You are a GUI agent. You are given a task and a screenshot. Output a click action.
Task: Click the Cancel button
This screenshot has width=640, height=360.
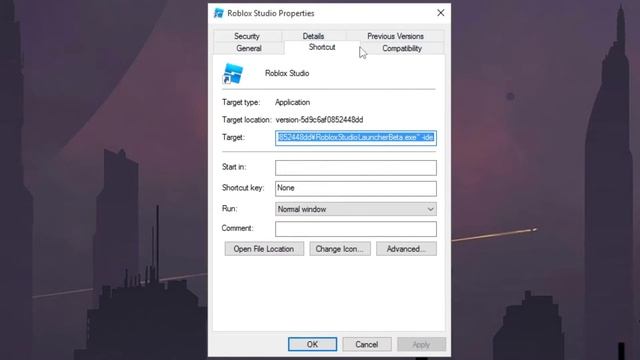[x=367, y=344]
